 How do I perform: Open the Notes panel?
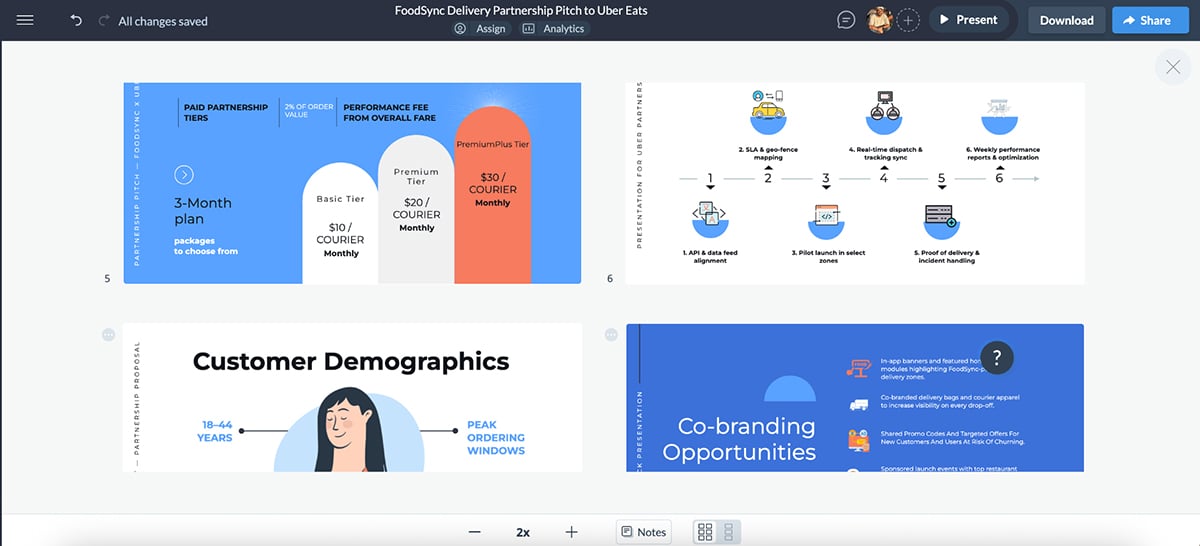coord(643,532)
